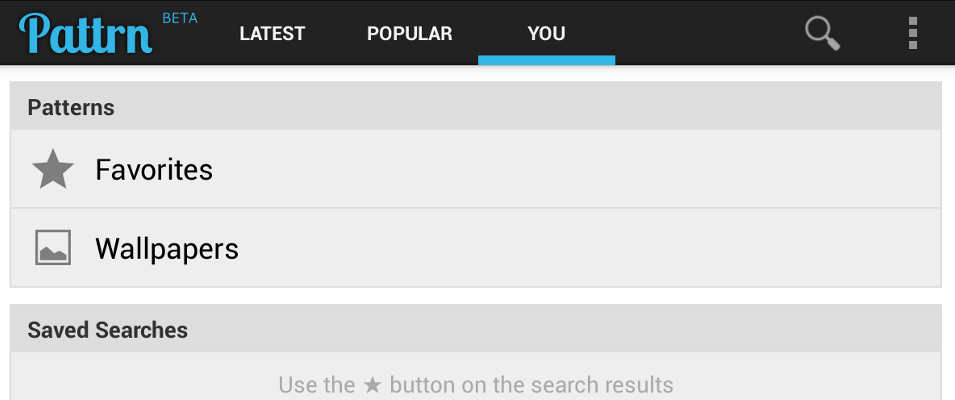
Task: Click the small star glyph in the hint text
Action: 372,385
